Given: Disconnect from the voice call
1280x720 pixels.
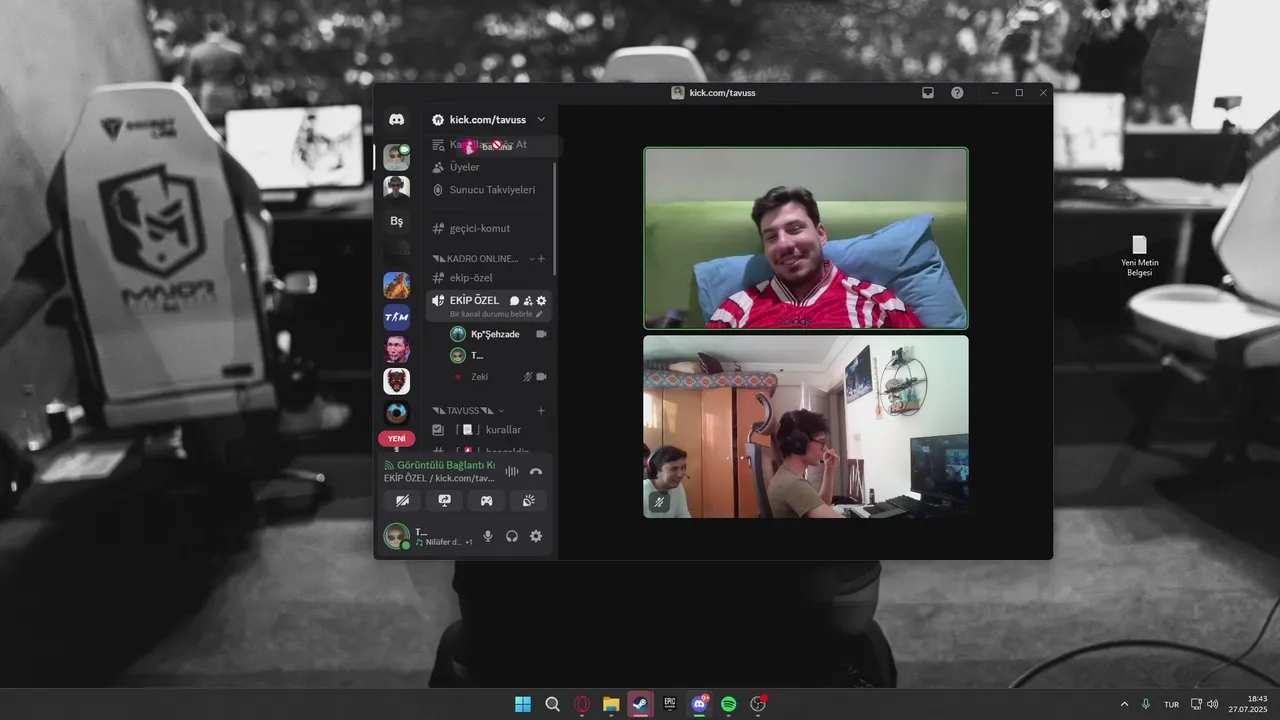Looking at the screenshot, I should point(536,472).
